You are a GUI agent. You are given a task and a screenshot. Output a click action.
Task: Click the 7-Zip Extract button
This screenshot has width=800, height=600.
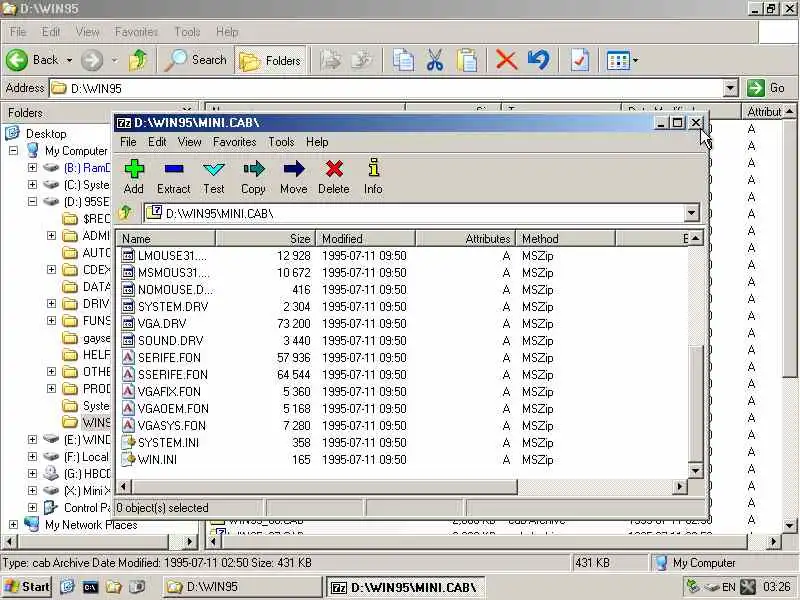(x=173, y=177)
